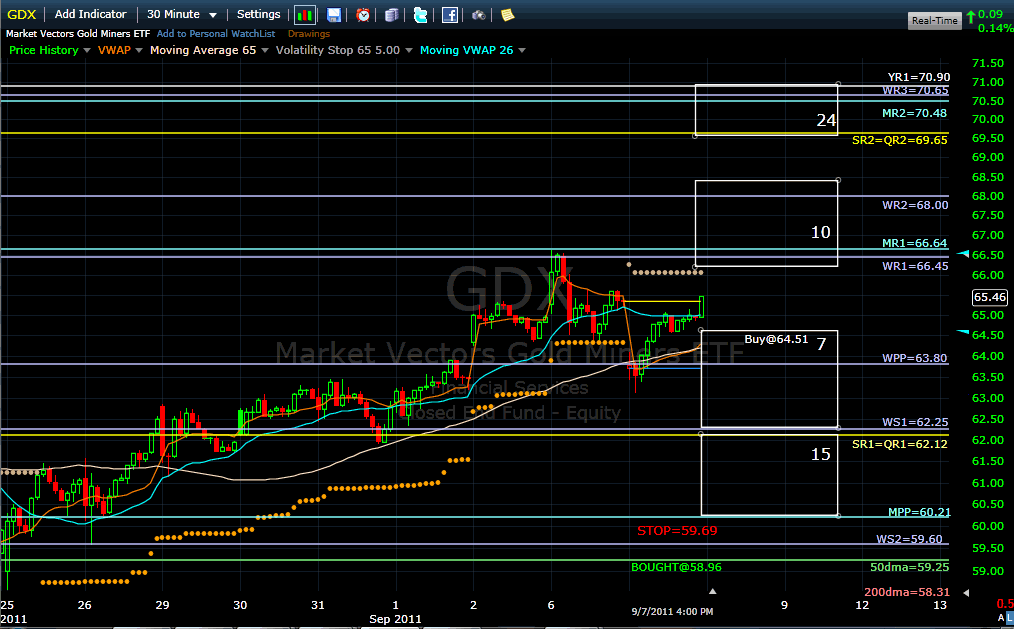Share chart via the Facebook icon

pos(450,15)
